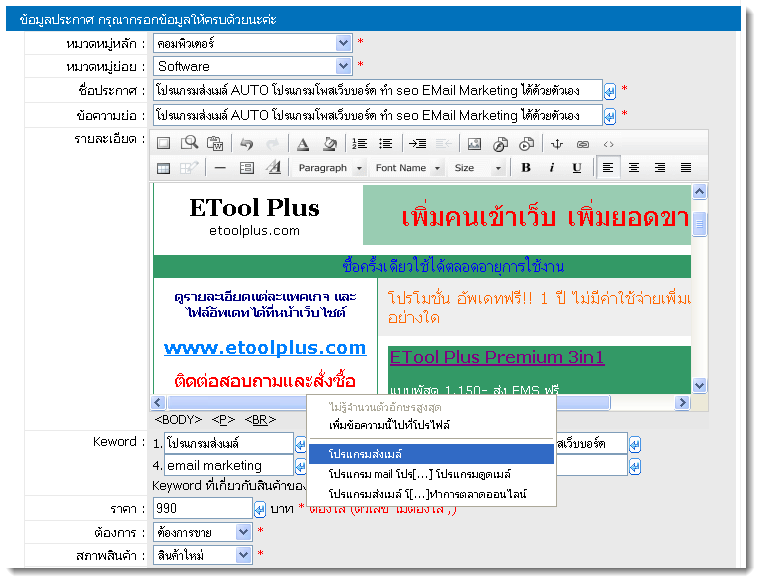Select the highlighted โปรแกรมส่งเมล์ menu entry

[430, 454]
